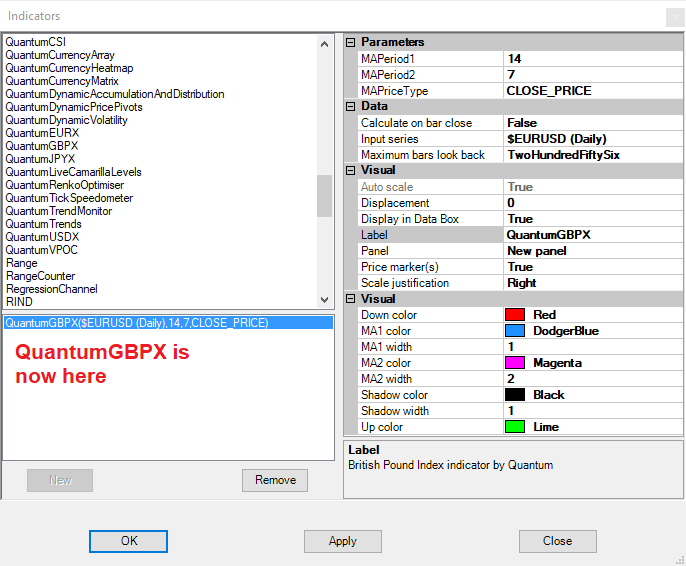This screenshot has height=566, width=686.
Task: Select QuantumCurrencyHeatmap indicator
Action: pyautogui.click(x=69, y=68)
